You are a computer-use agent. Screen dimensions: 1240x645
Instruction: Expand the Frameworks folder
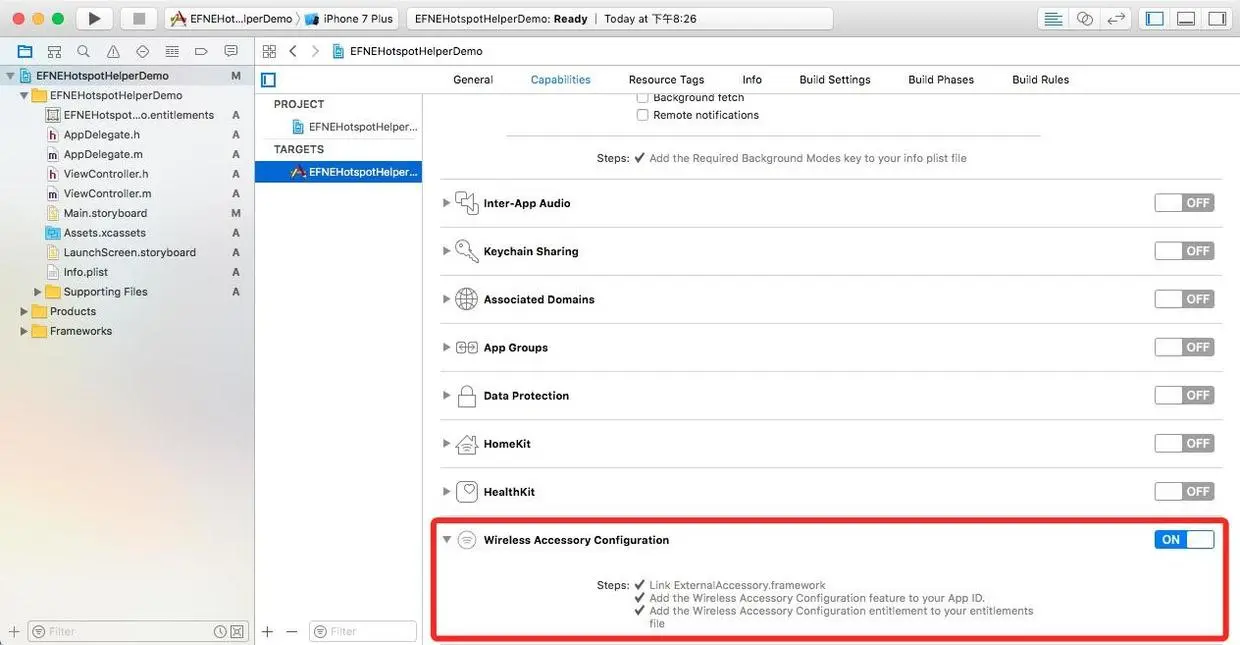24,331
